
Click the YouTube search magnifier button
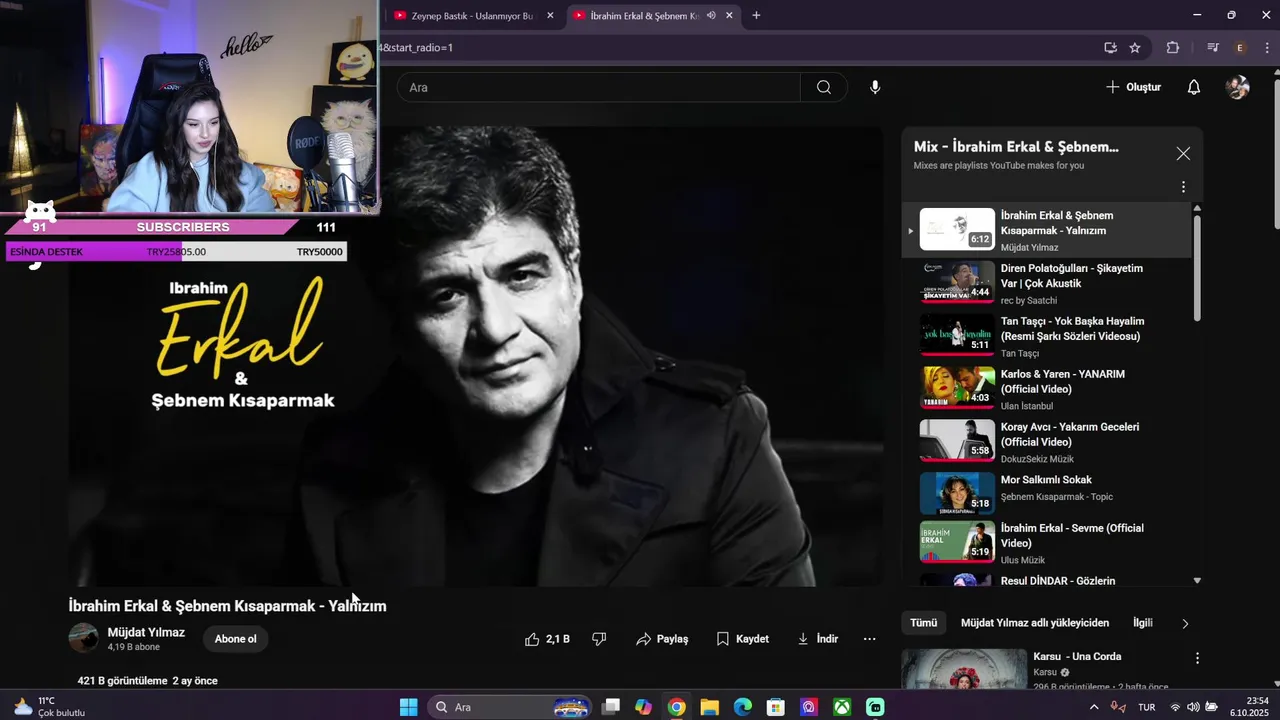824,87
